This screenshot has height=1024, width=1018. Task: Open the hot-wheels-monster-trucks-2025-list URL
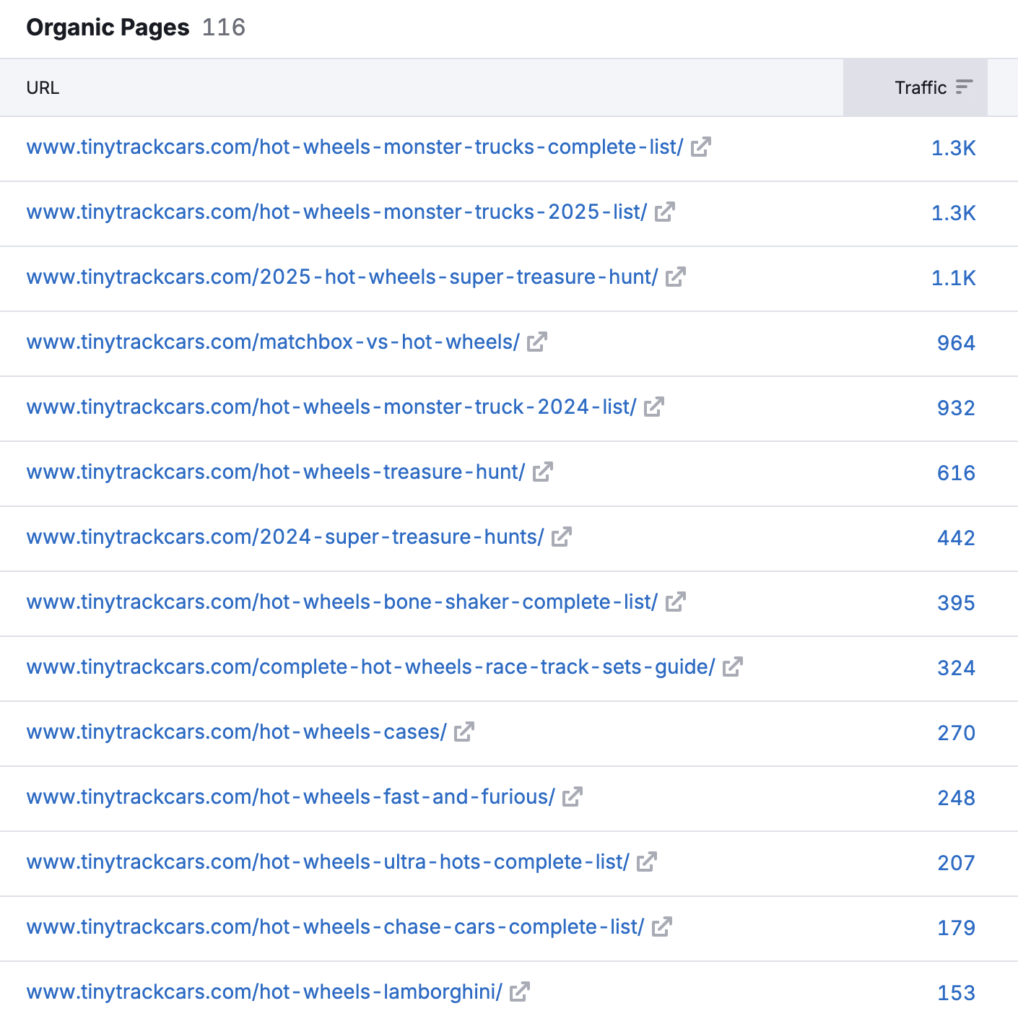pyautogui.click(x=336, y=212)
